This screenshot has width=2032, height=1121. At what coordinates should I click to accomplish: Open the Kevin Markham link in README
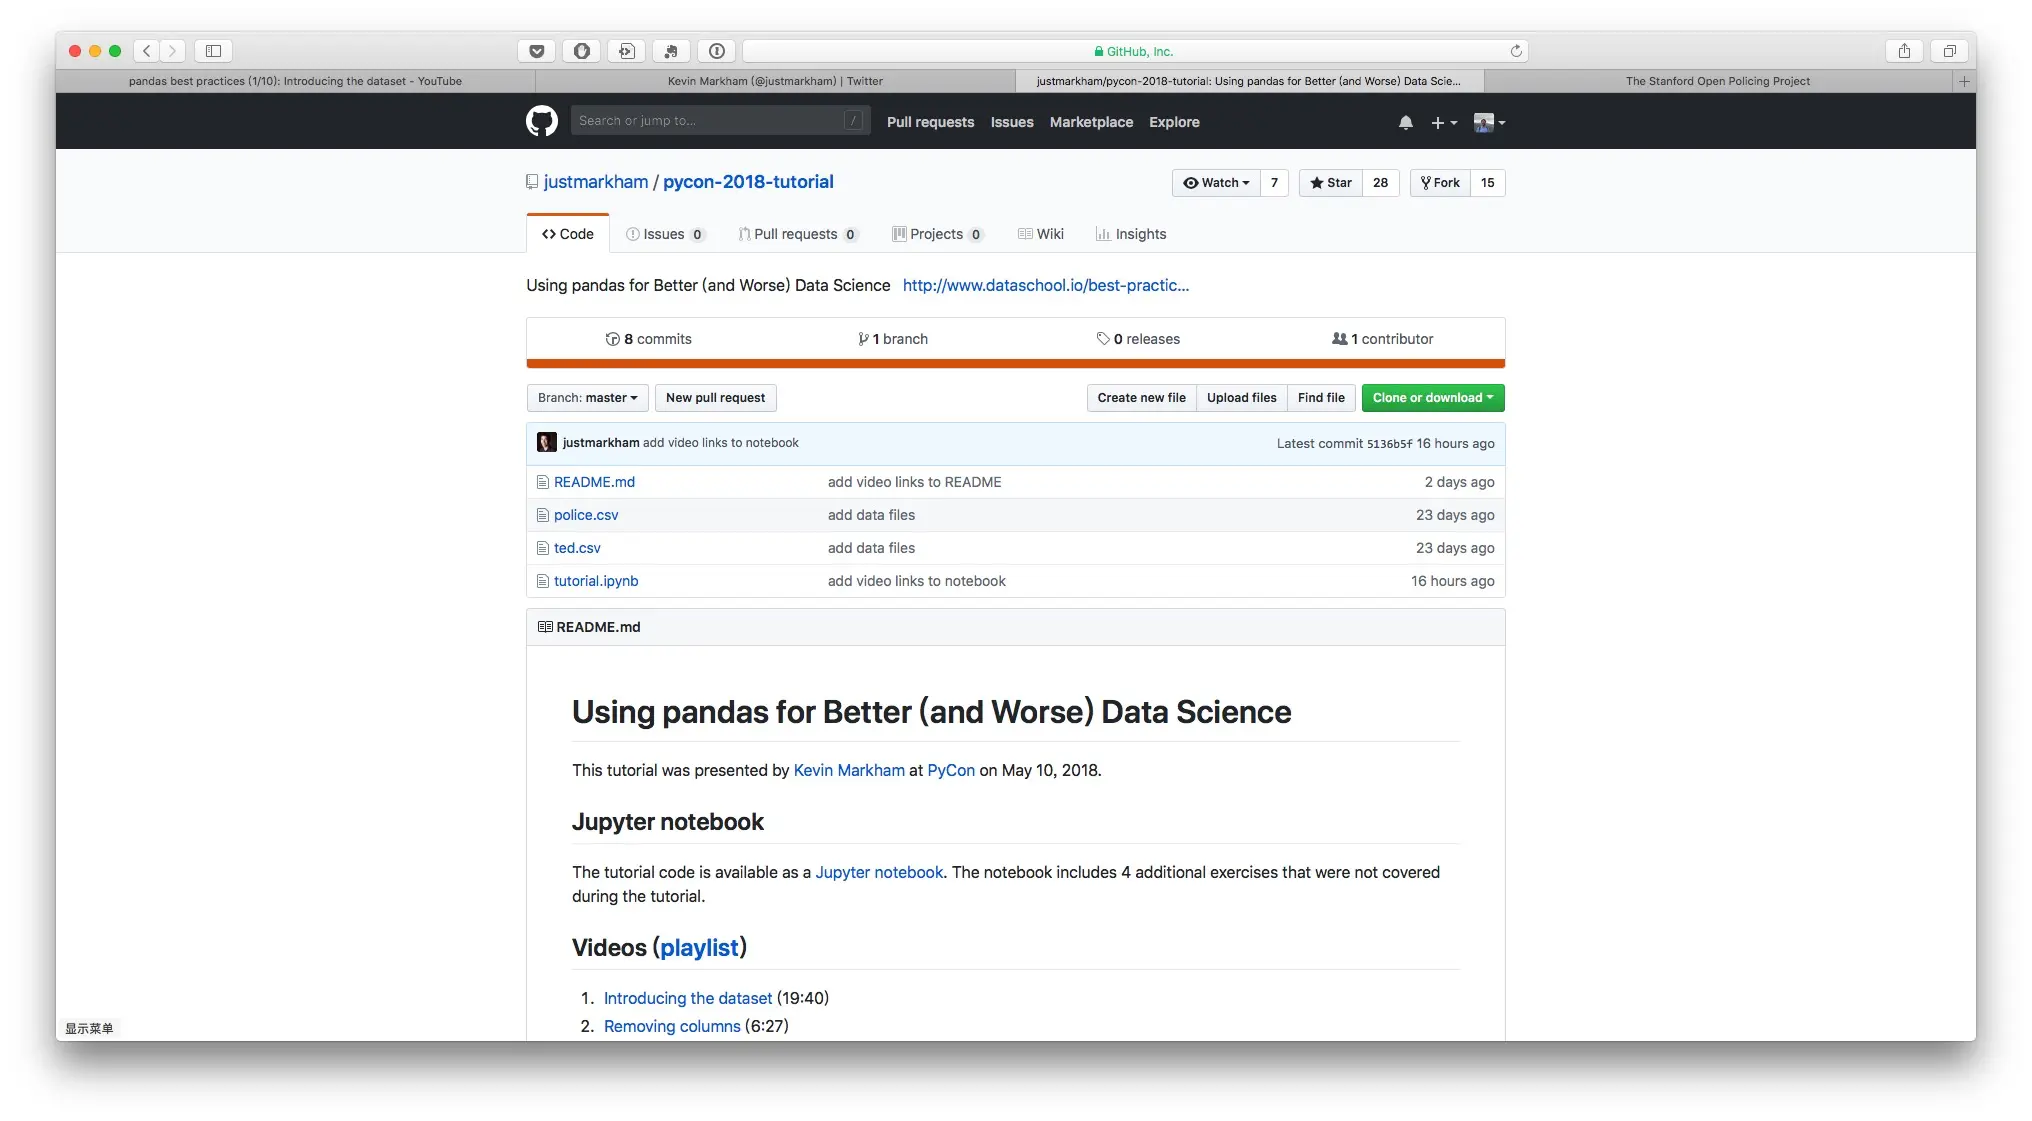tap(849, 770)
